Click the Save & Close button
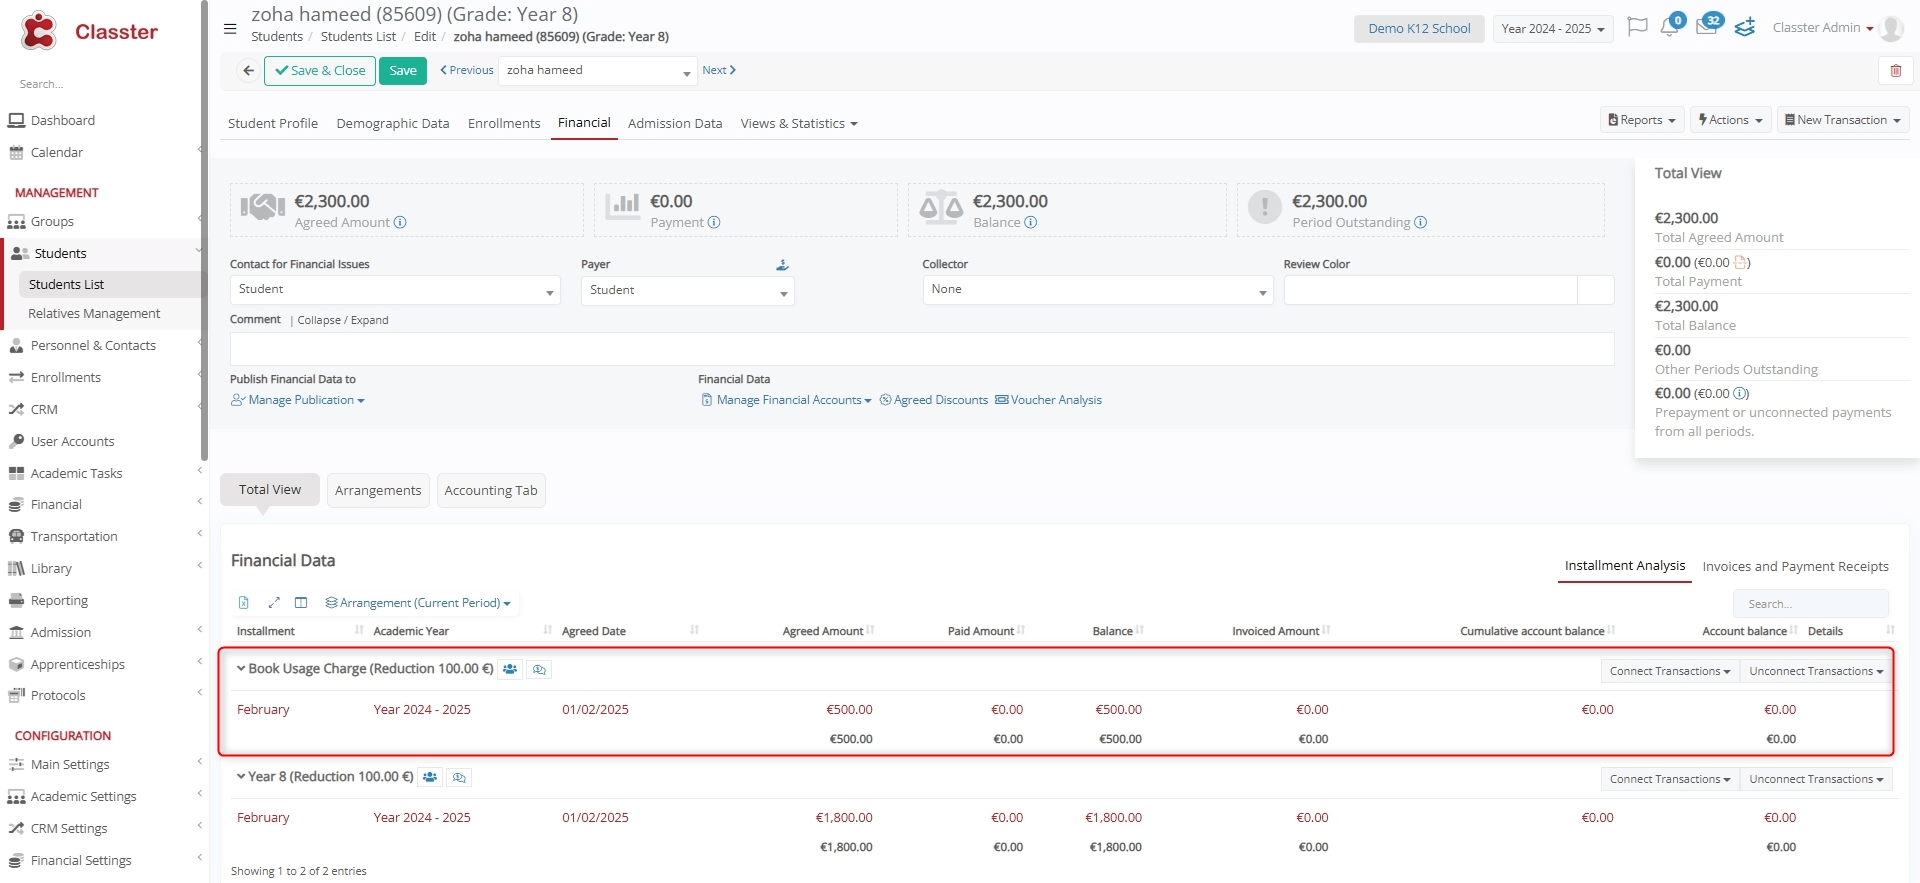 click(x=320, y=71)
